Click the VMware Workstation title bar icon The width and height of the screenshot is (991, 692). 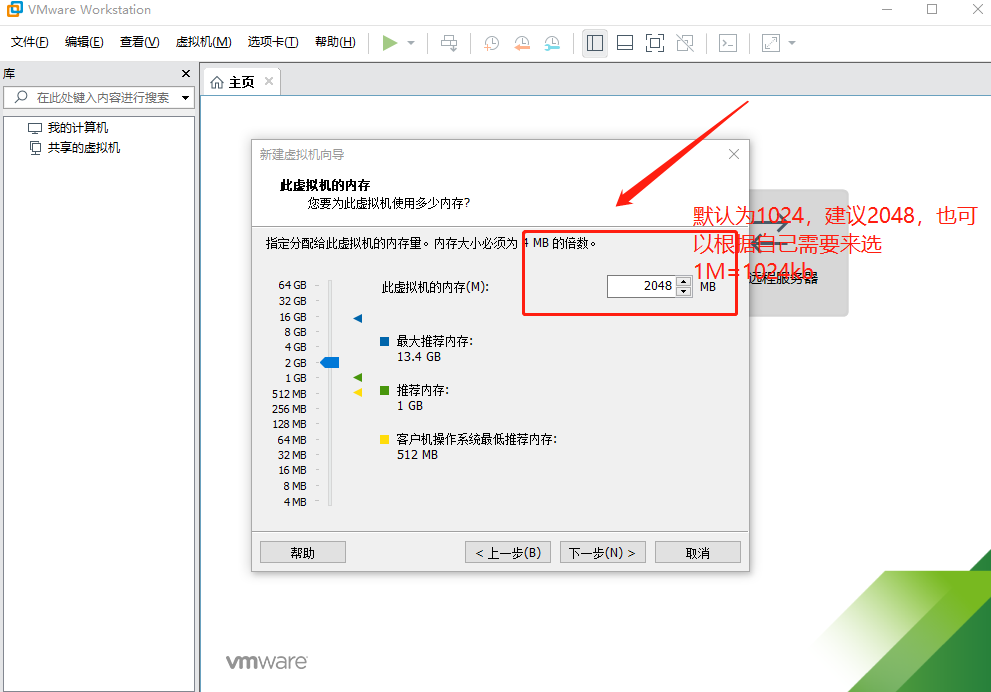tap(14, 9)
